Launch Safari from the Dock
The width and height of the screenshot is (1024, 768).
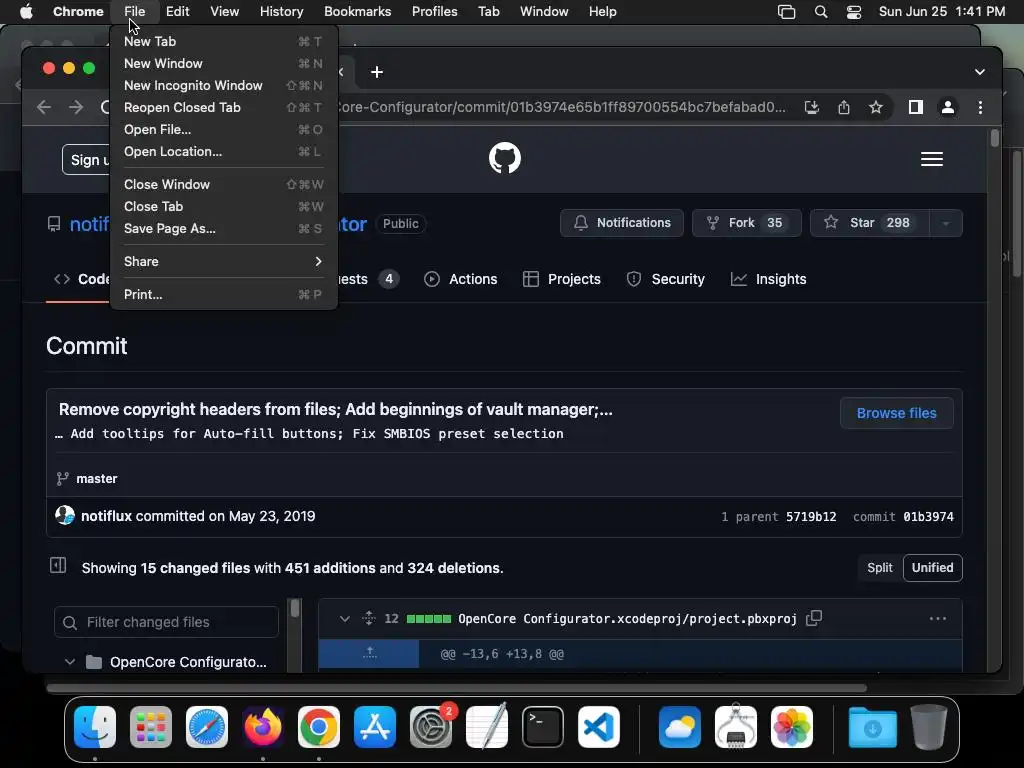coord(207,727)
